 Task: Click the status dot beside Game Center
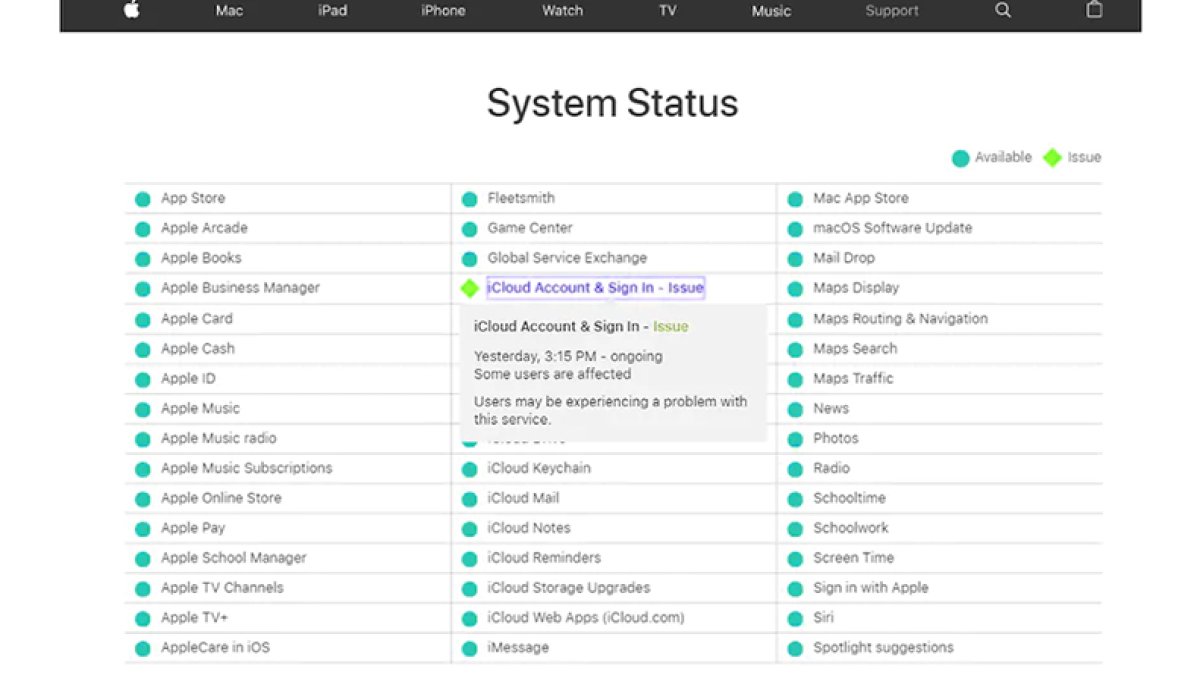pos(469,229)
